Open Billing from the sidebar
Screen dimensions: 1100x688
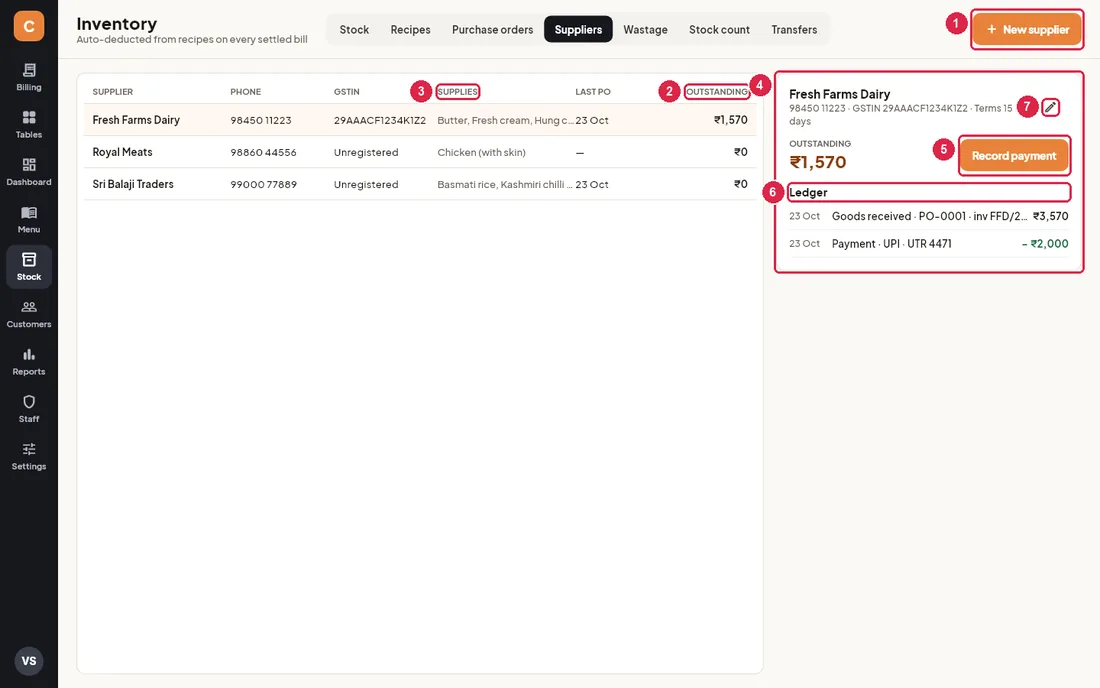click(29, 77)
